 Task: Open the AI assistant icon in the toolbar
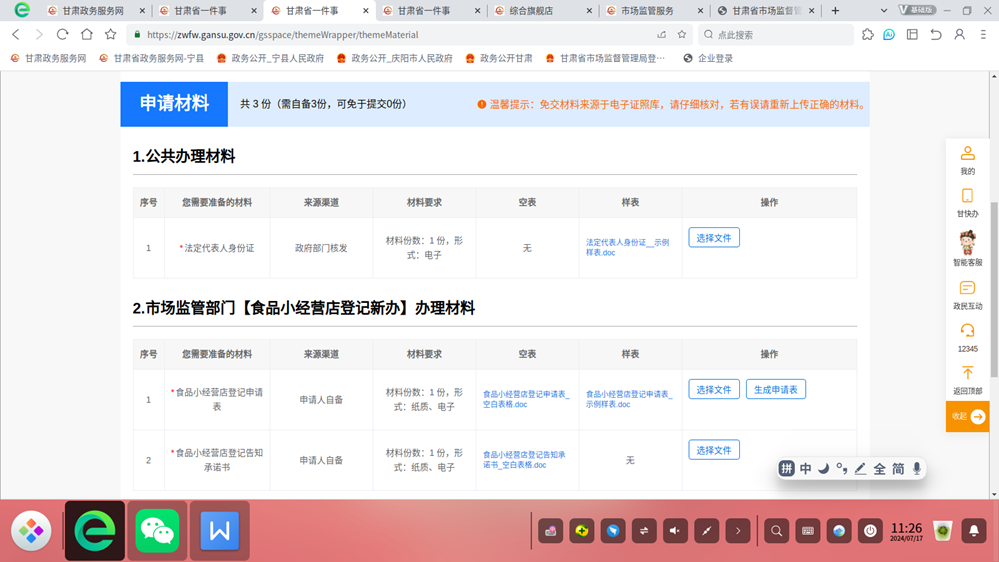point(889,34)
